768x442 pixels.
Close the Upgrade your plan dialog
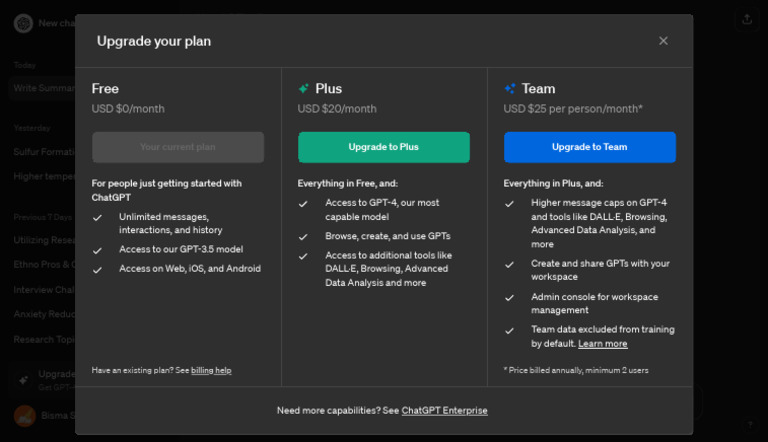click(x=663, y=41)
